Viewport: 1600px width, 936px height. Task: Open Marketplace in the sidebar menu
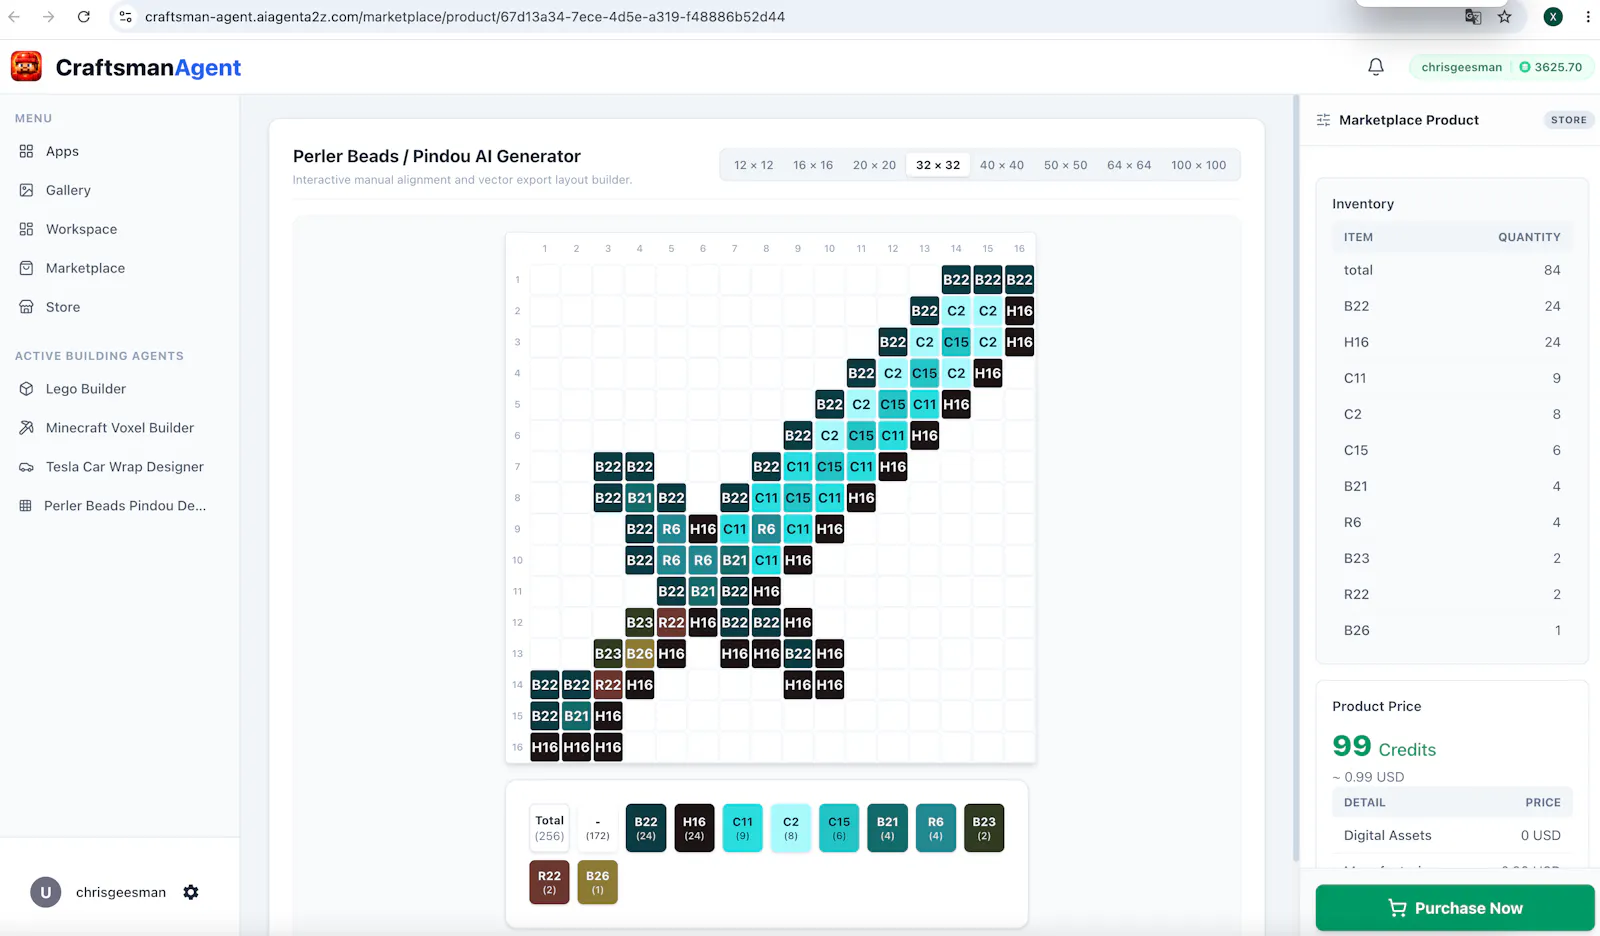(x=85, y=268)
